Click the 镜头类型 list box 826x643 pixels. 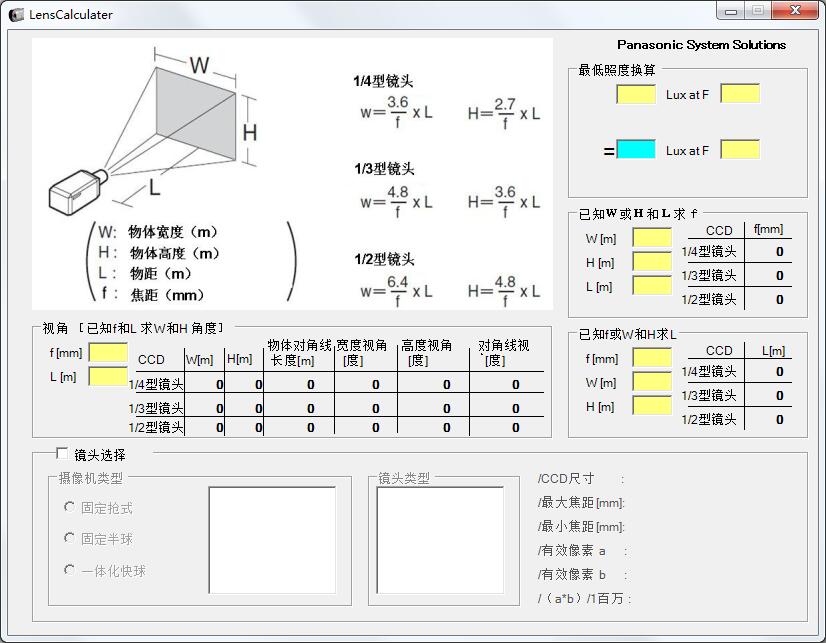click(440, 540)
